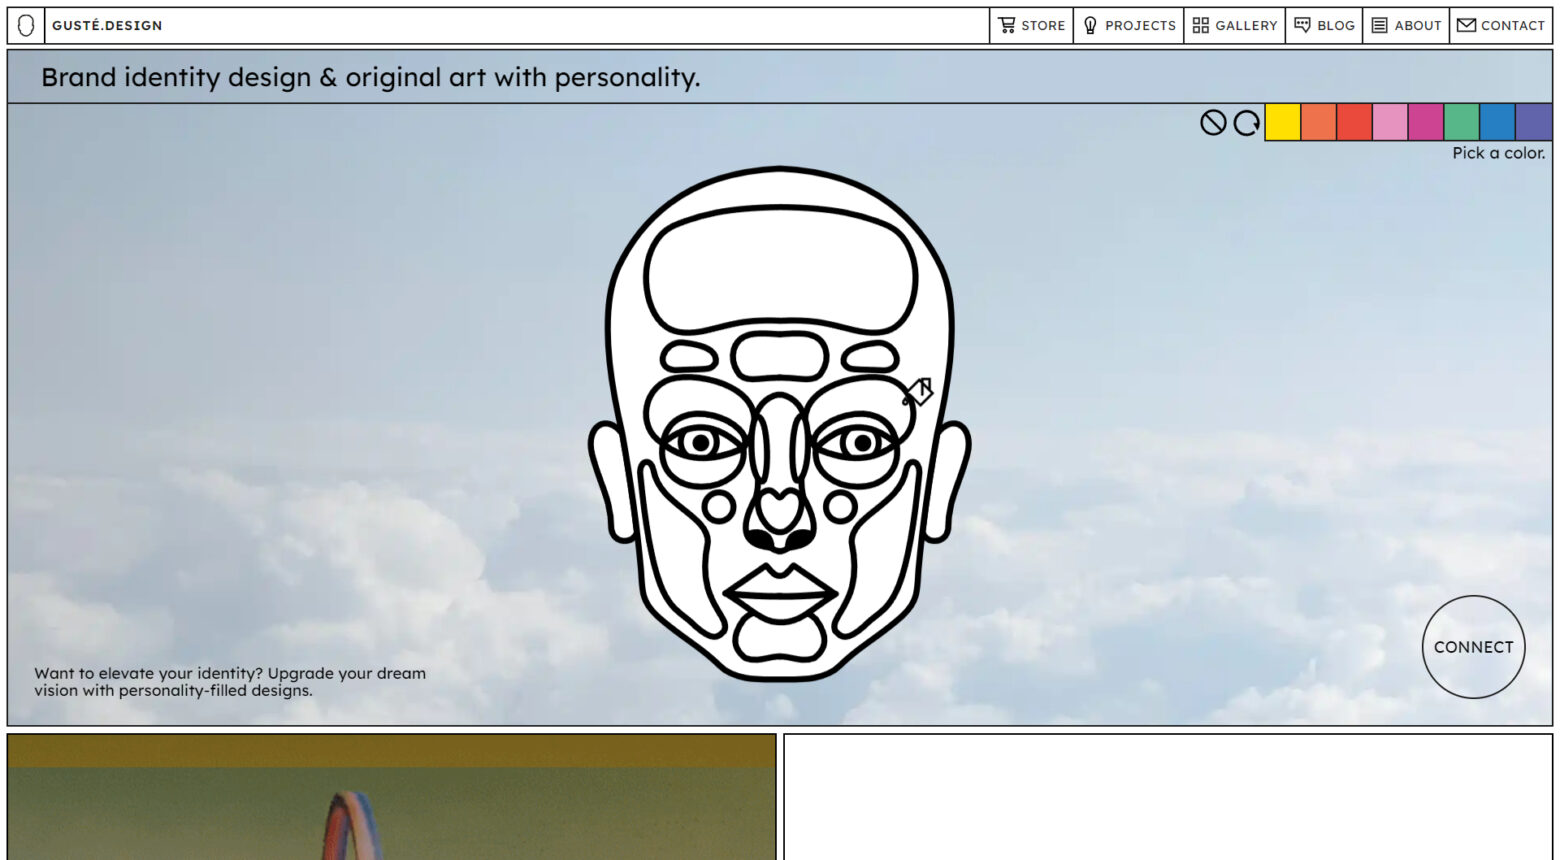Click the head-shaped logo icon top left
1560x860 pixels.
pos(26,24)
